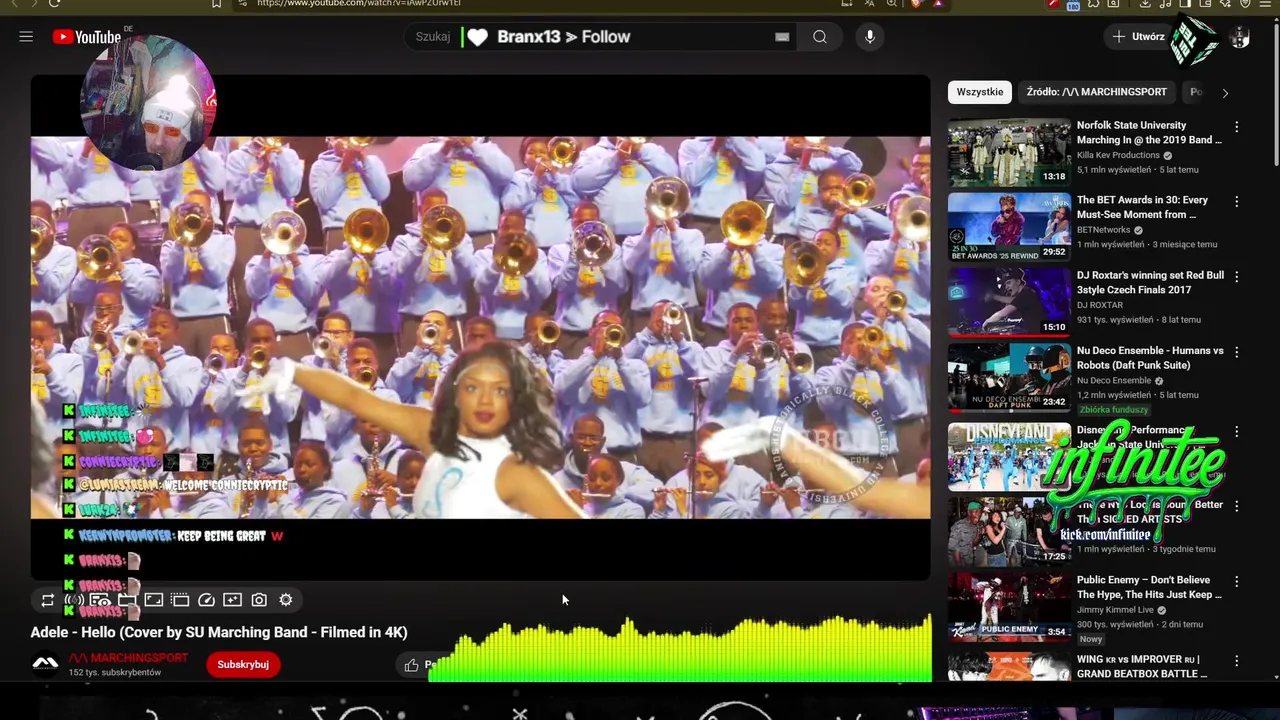Open the playback speed gauge icon
Viewport: 1280px width, 720px height.
[206, 600]
